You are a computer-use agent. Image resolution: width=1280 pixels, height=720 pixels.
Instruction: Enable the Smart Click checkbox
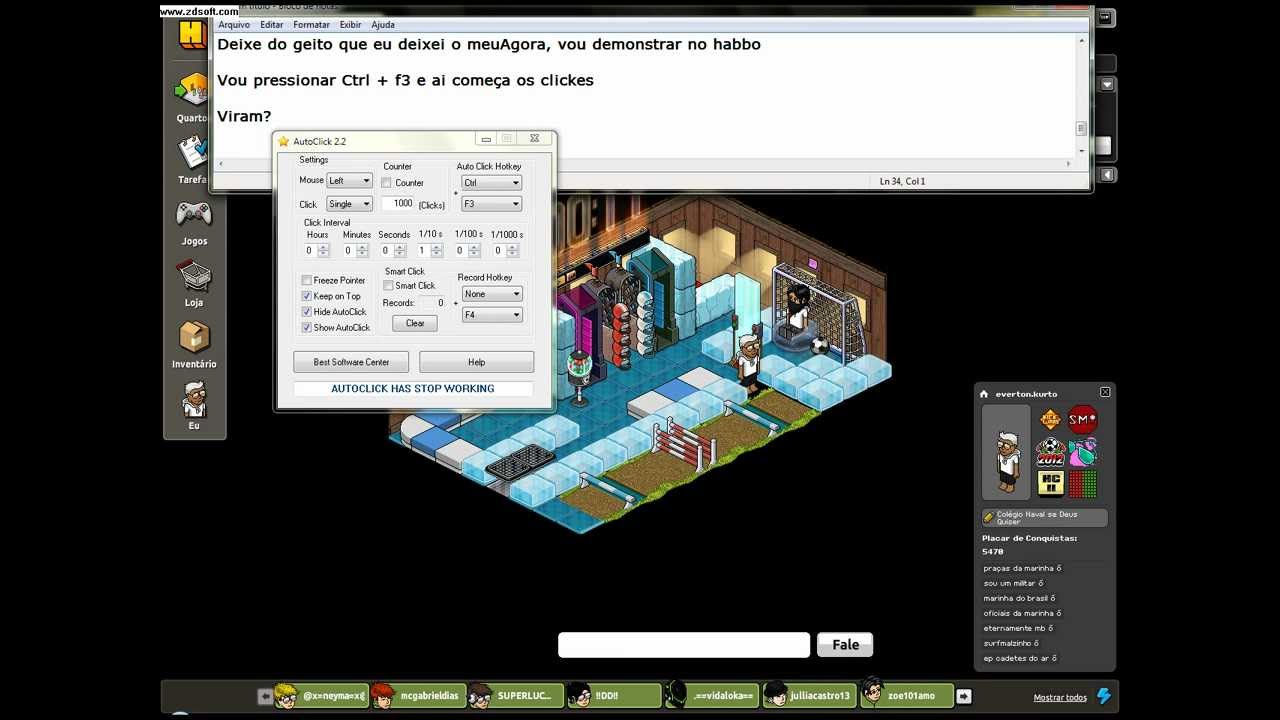click(x=389, y=286)
